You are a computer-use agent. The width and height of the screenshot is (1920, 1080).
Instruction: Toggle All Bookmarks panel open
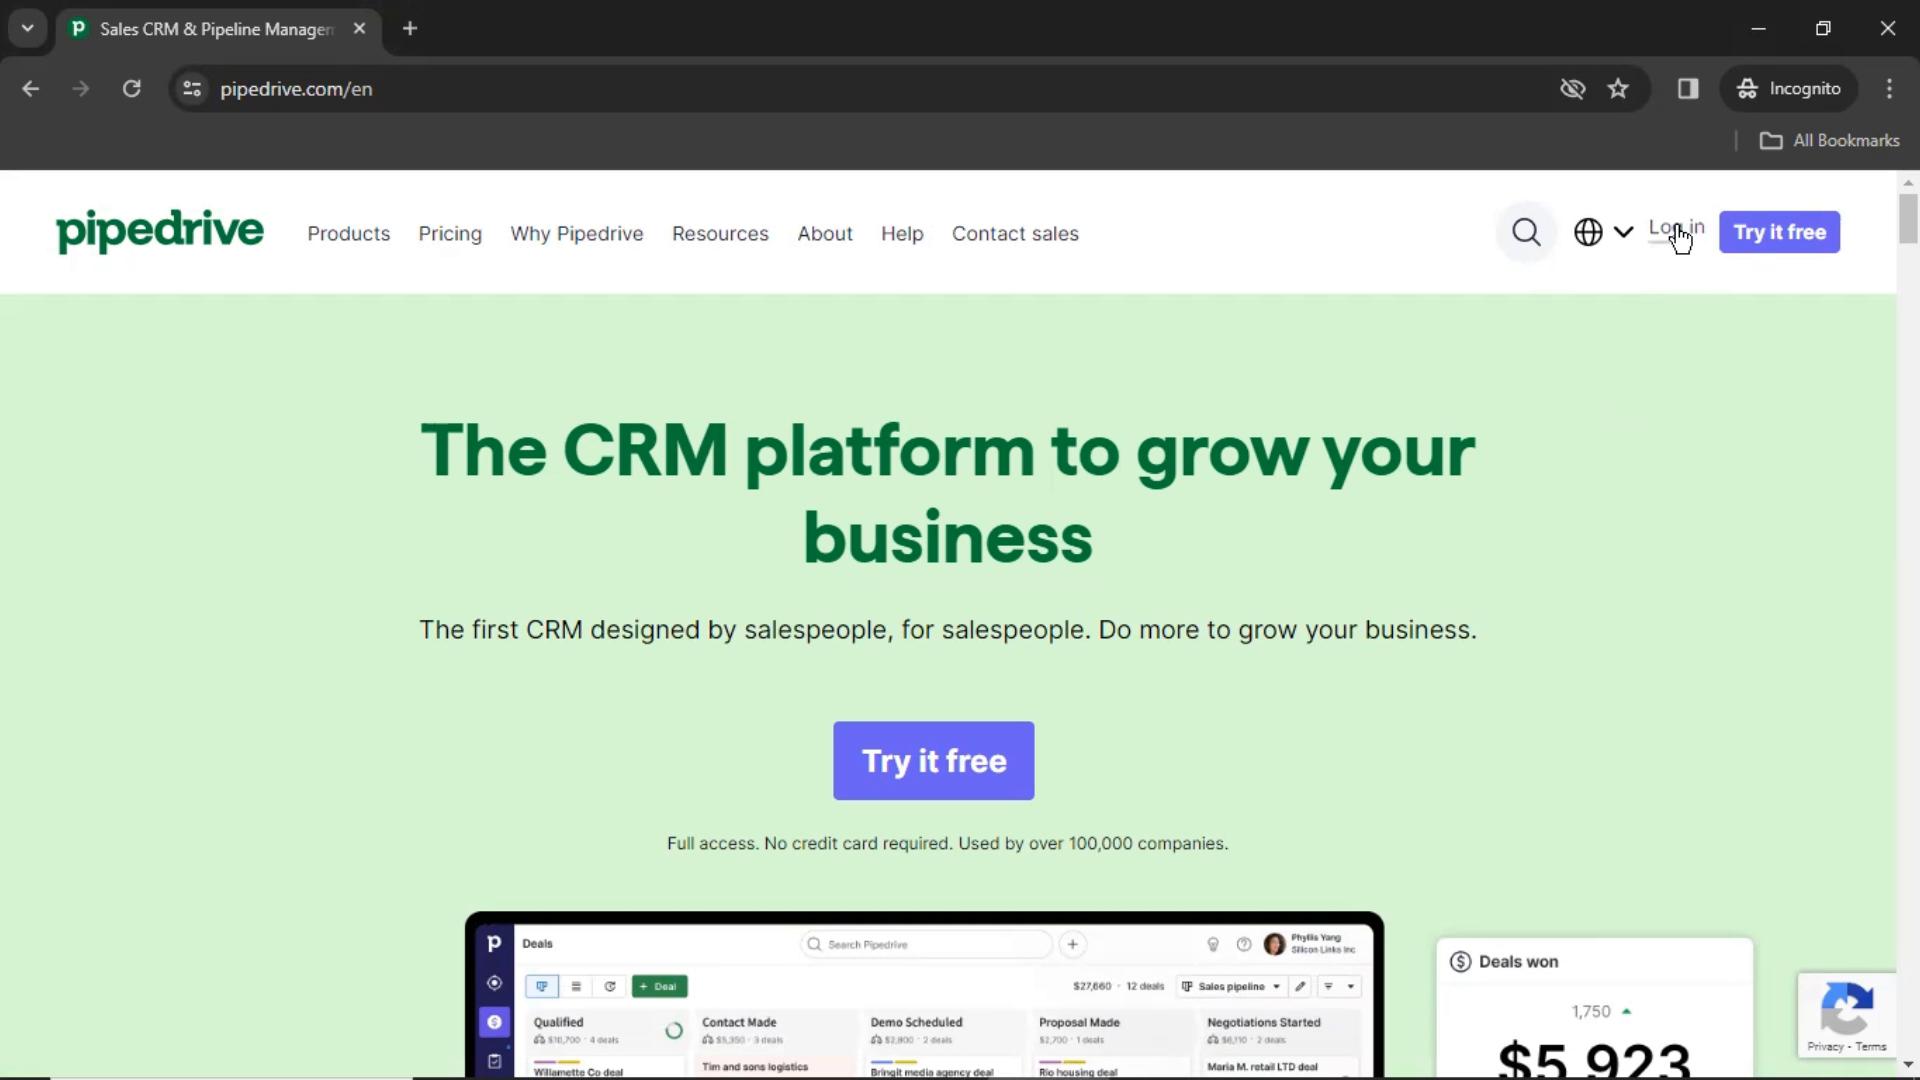(1830, 140)
